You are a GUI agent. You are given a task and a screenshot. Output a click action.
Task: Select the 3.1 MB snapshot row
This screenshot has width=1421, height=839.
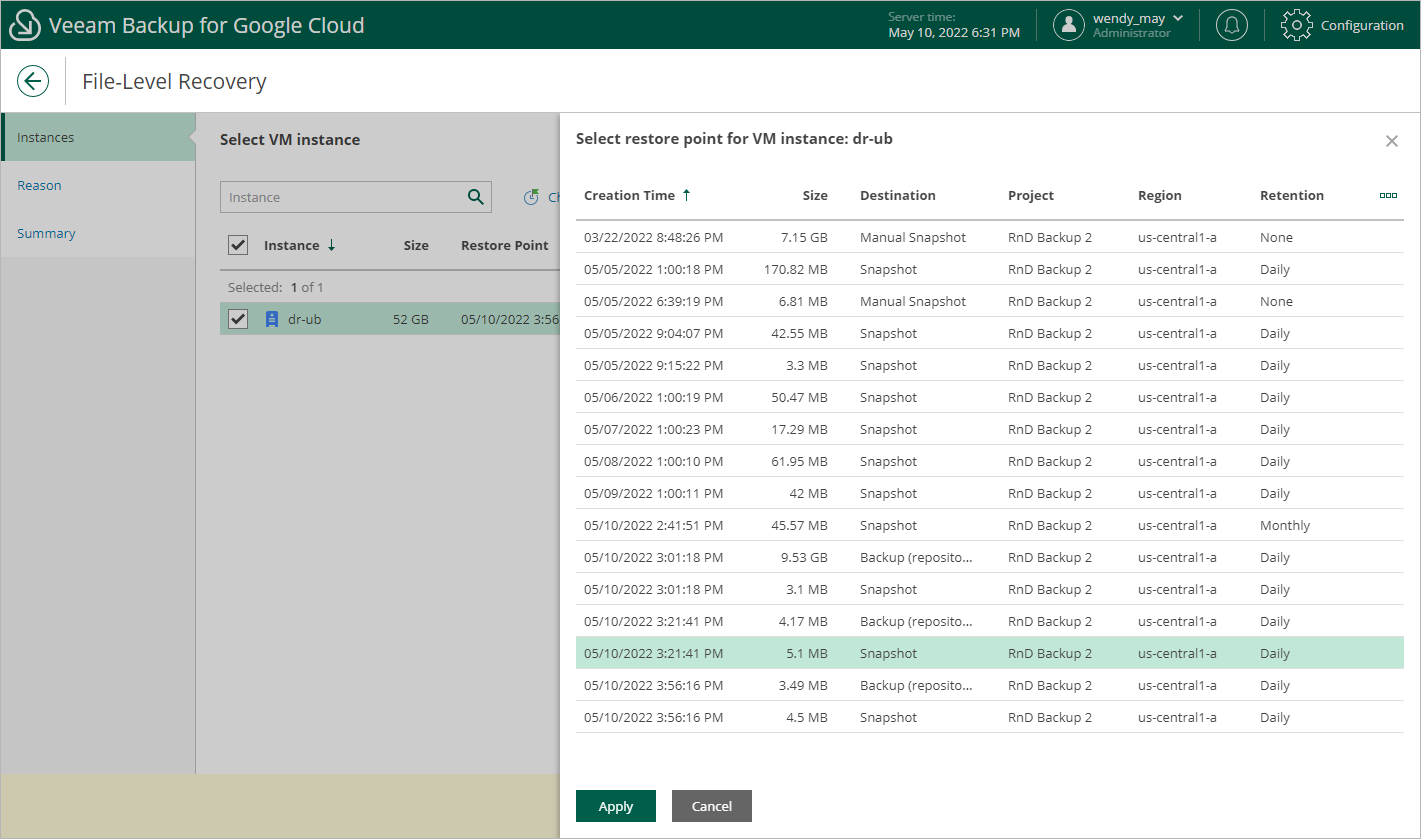pos(990,589)
